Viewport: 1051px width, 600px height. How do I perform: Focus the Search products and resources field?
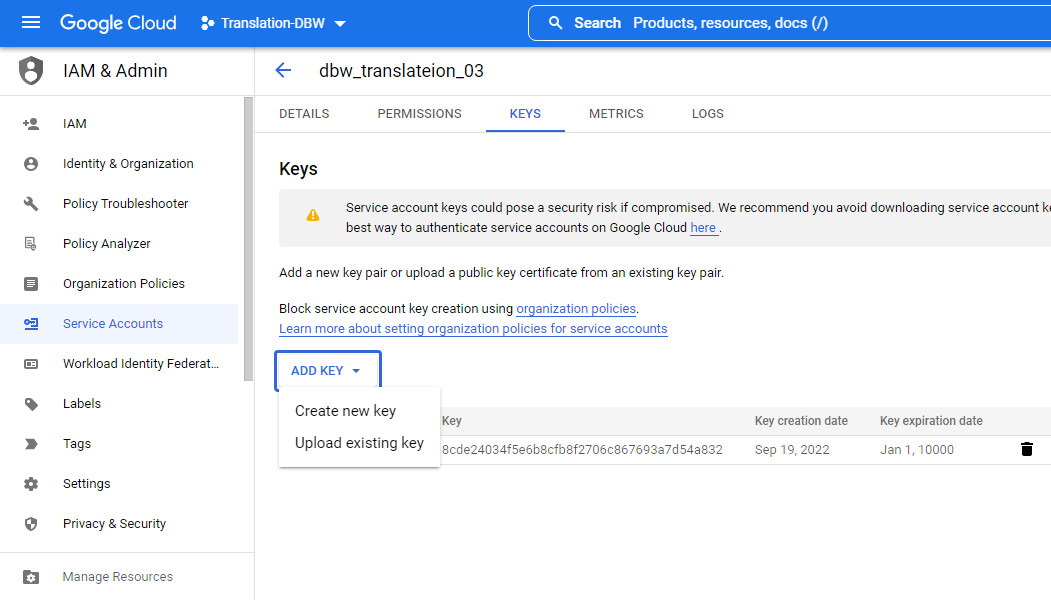click(x=791, y=23)
